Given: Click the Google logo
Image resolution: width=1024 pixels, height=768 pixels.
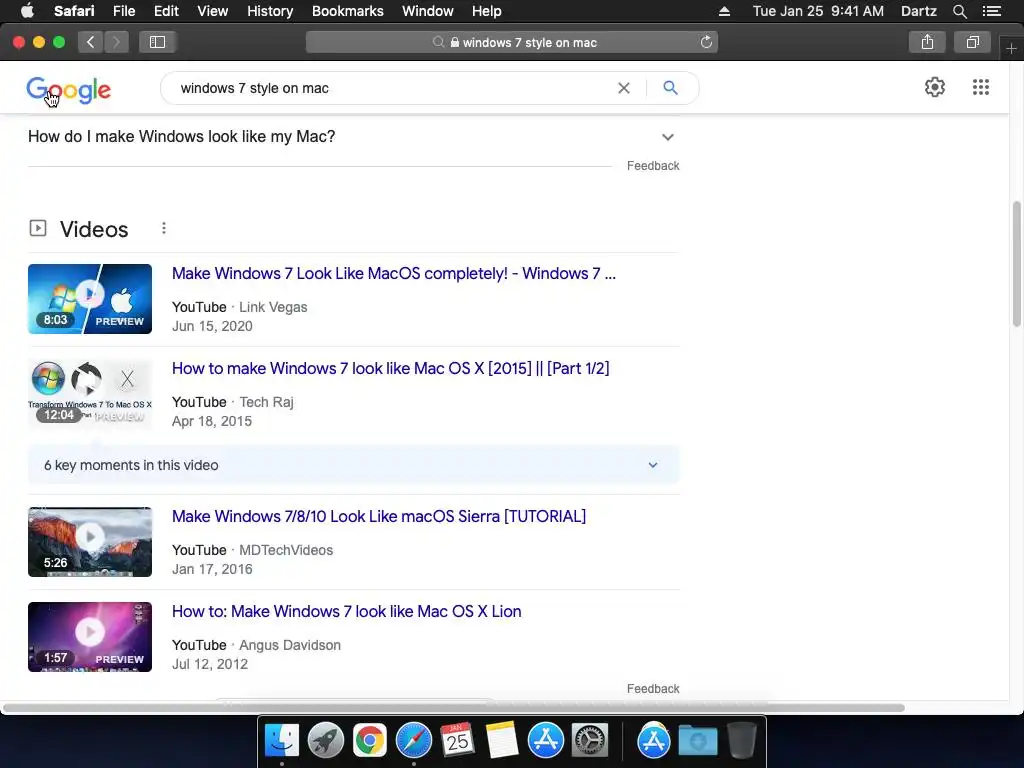Looking at the screenshot, I should point(69,89).
